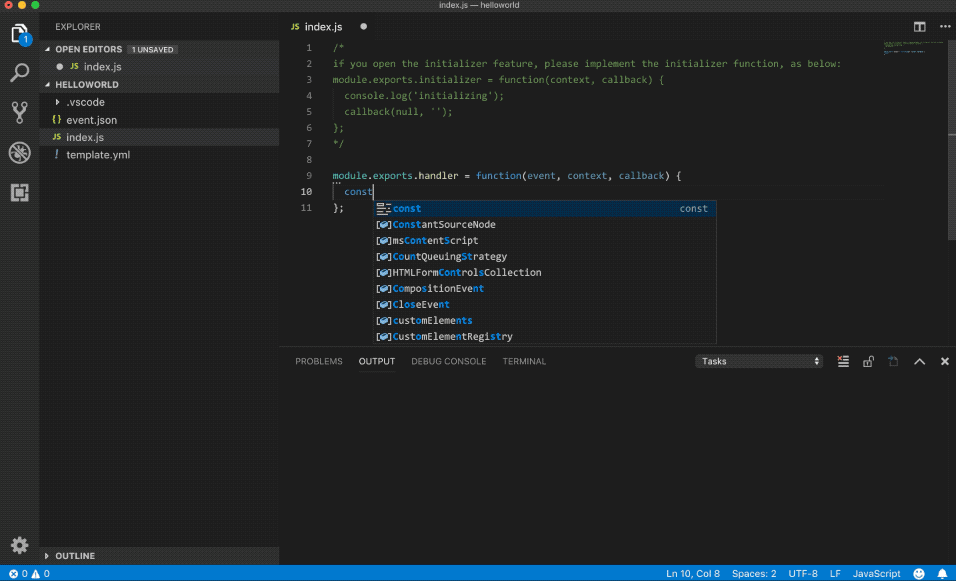Change the language mode from JavaScript
Image resolution: width=956 pixels, height=581 pixels.
point(876,573)
